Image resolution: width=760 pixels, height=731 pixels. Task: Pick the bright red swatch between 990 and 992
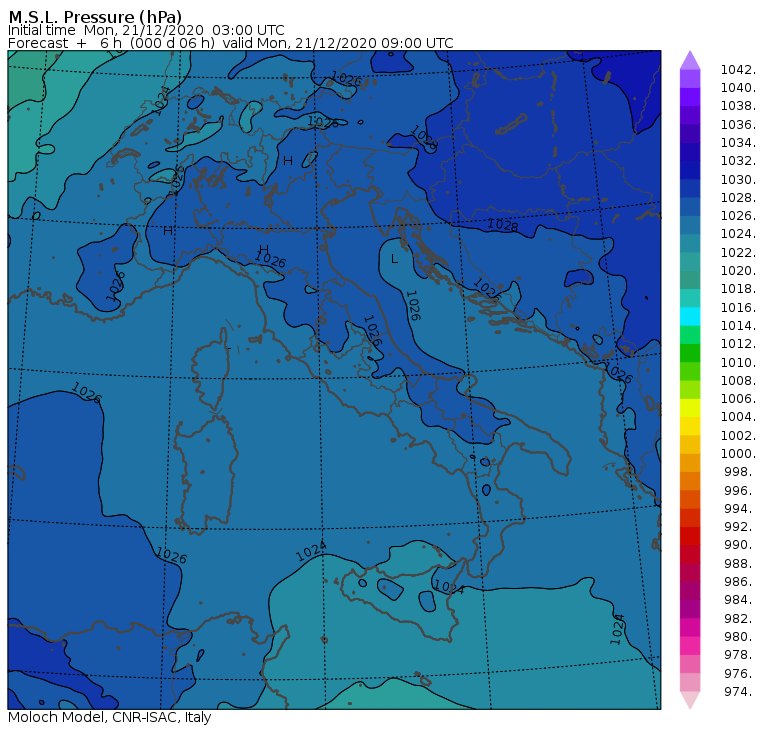point(690,536)
